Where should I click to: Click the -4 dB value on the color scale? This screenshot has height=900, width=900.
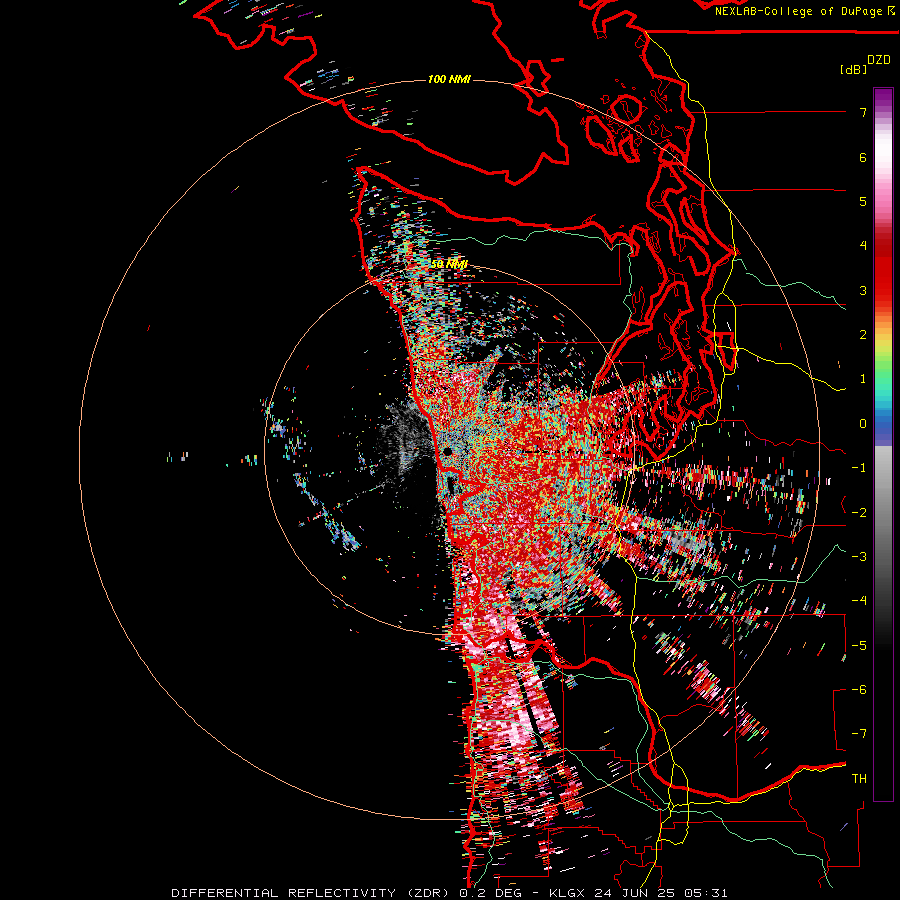(x=859, y=601)
